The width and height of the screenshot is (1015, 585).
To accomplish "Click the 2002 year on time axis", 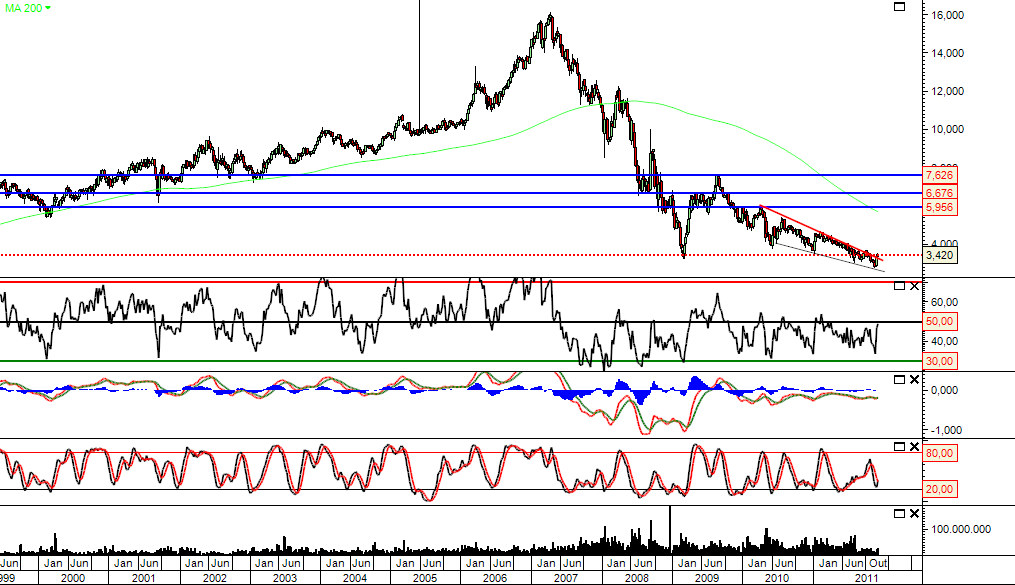I will tap(214, 578).
